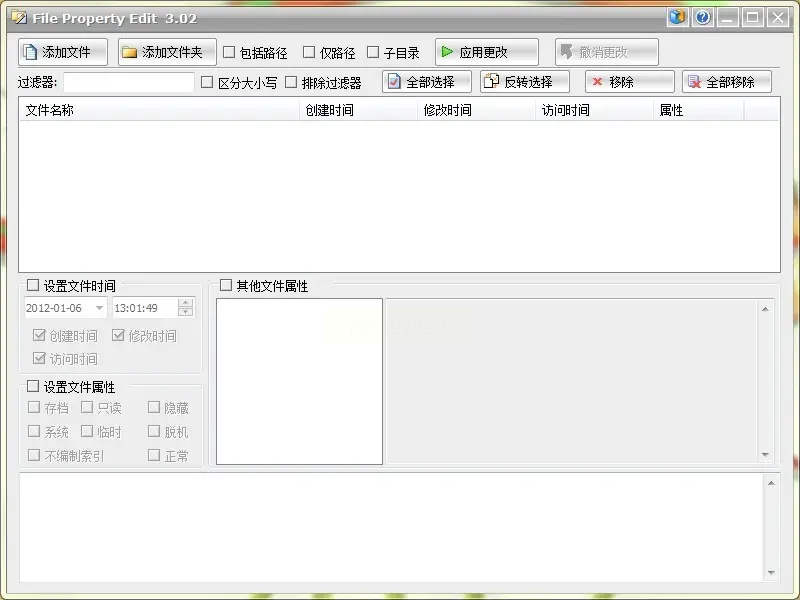Enable the 包括路径 checkbox
This screenshot has width=800, height=600.
click(x=229, y=52)
